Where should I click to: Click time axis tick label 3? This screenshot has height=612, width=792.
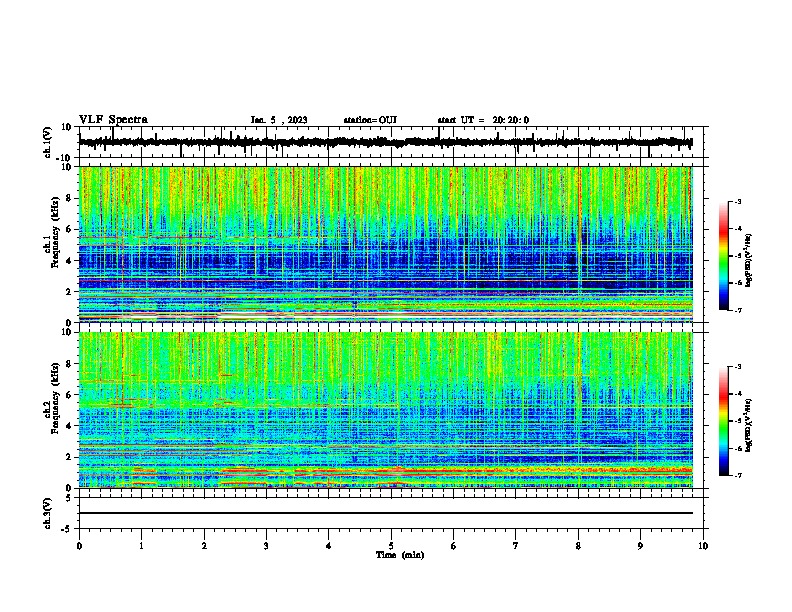tap(266, 546)
